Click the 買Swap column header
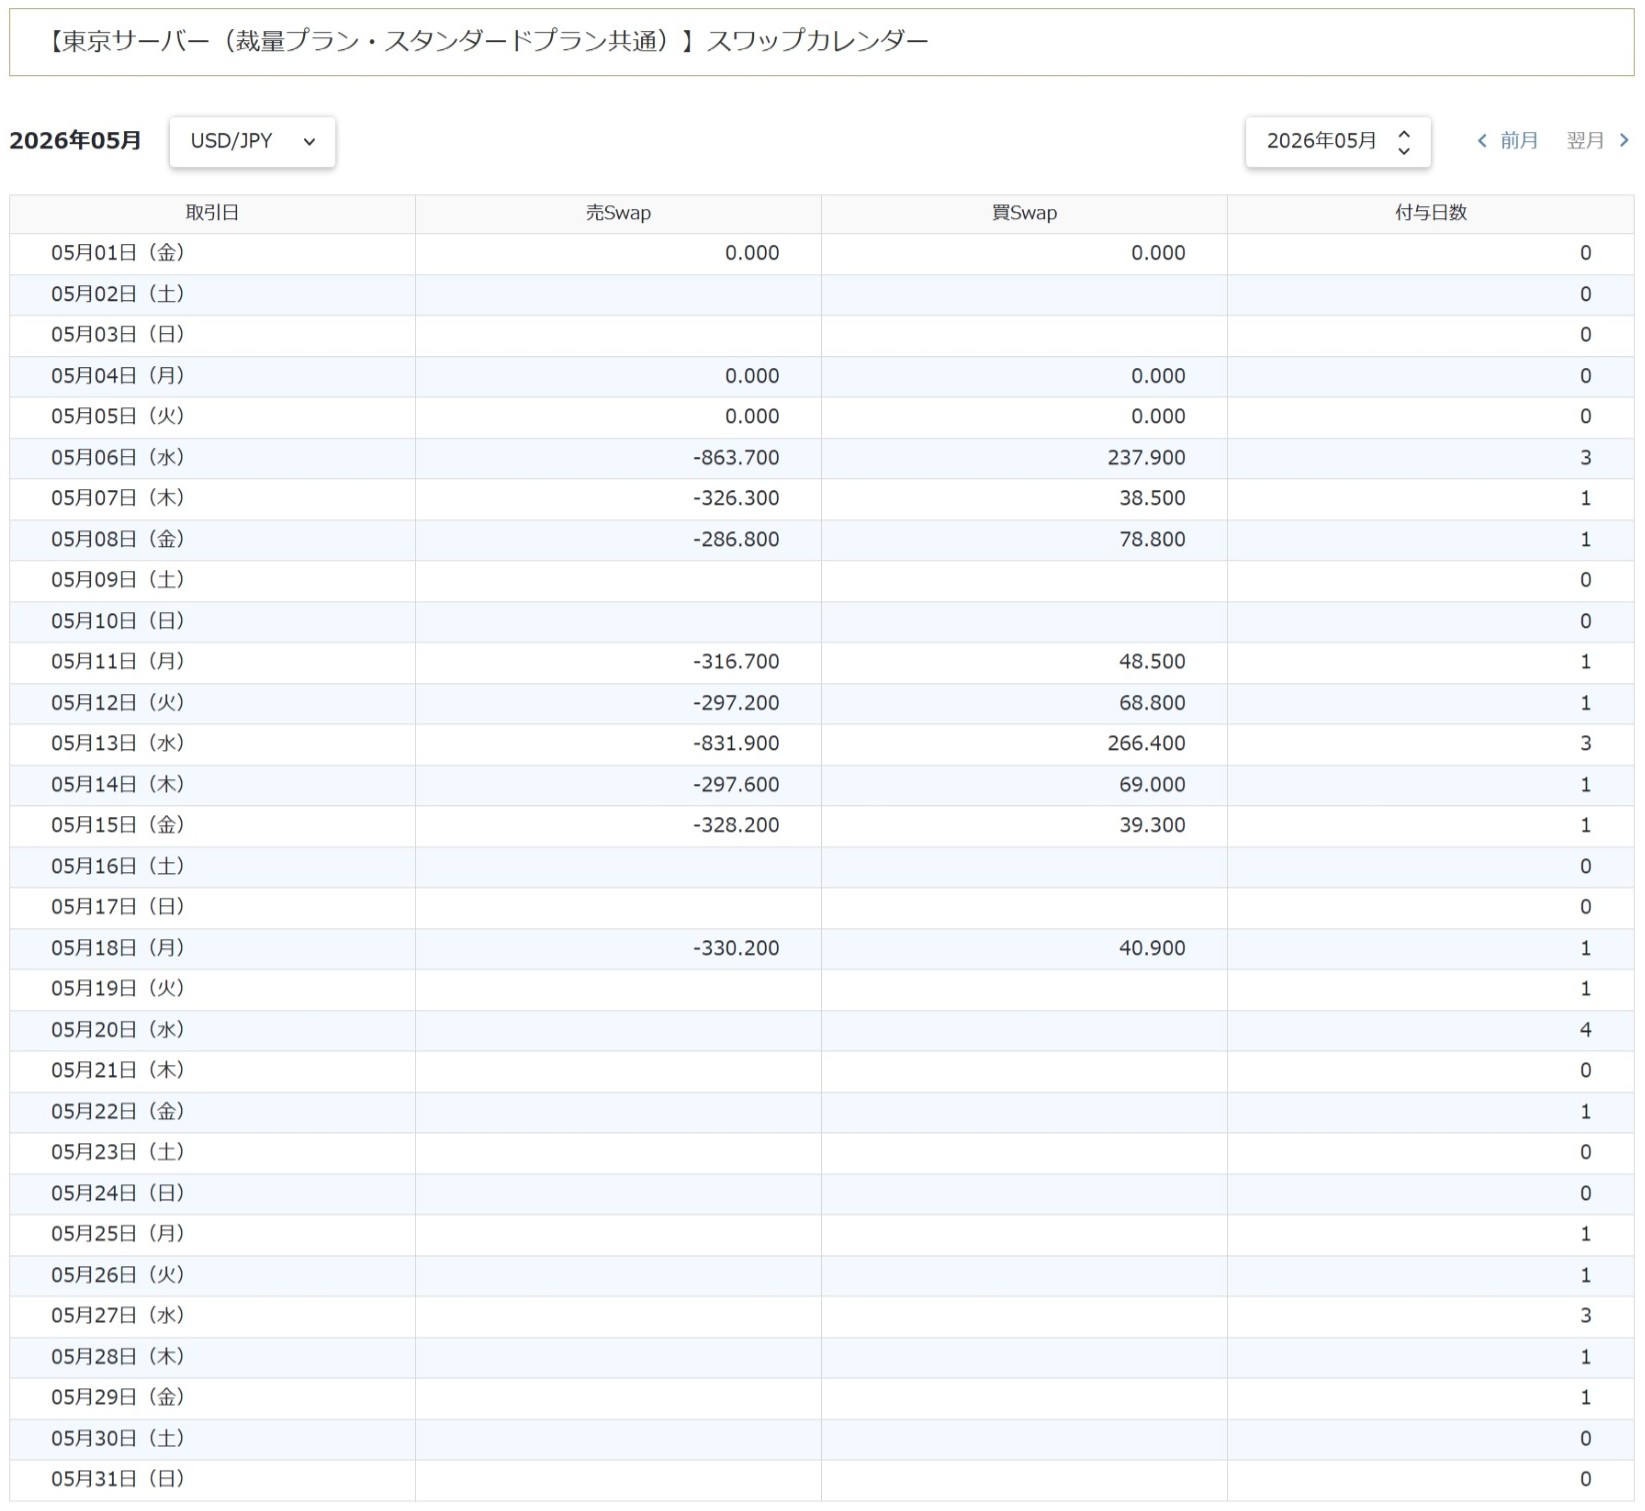 click(x=1024, y=213)
